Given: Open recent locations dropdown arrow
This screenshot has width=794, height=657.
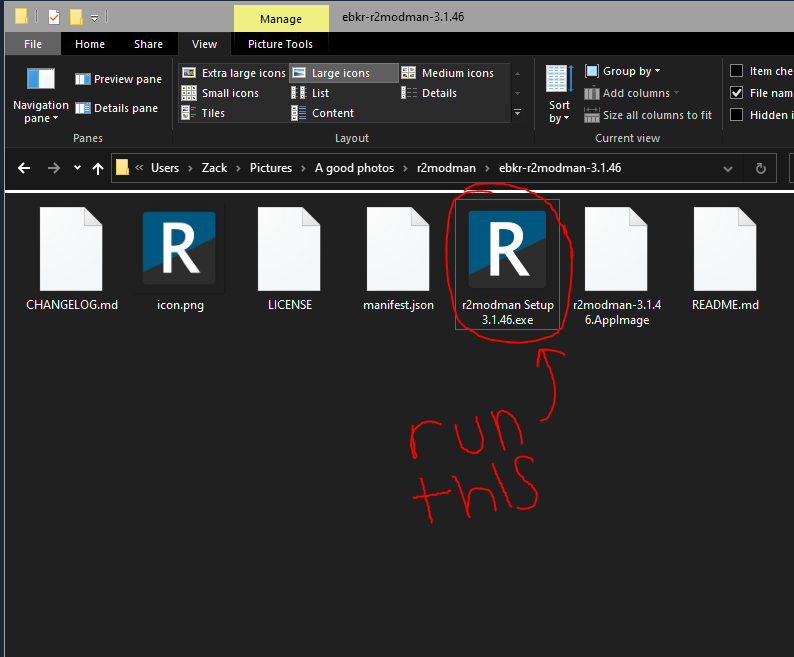Looking at the screenshot, I should tap(77, 167).
